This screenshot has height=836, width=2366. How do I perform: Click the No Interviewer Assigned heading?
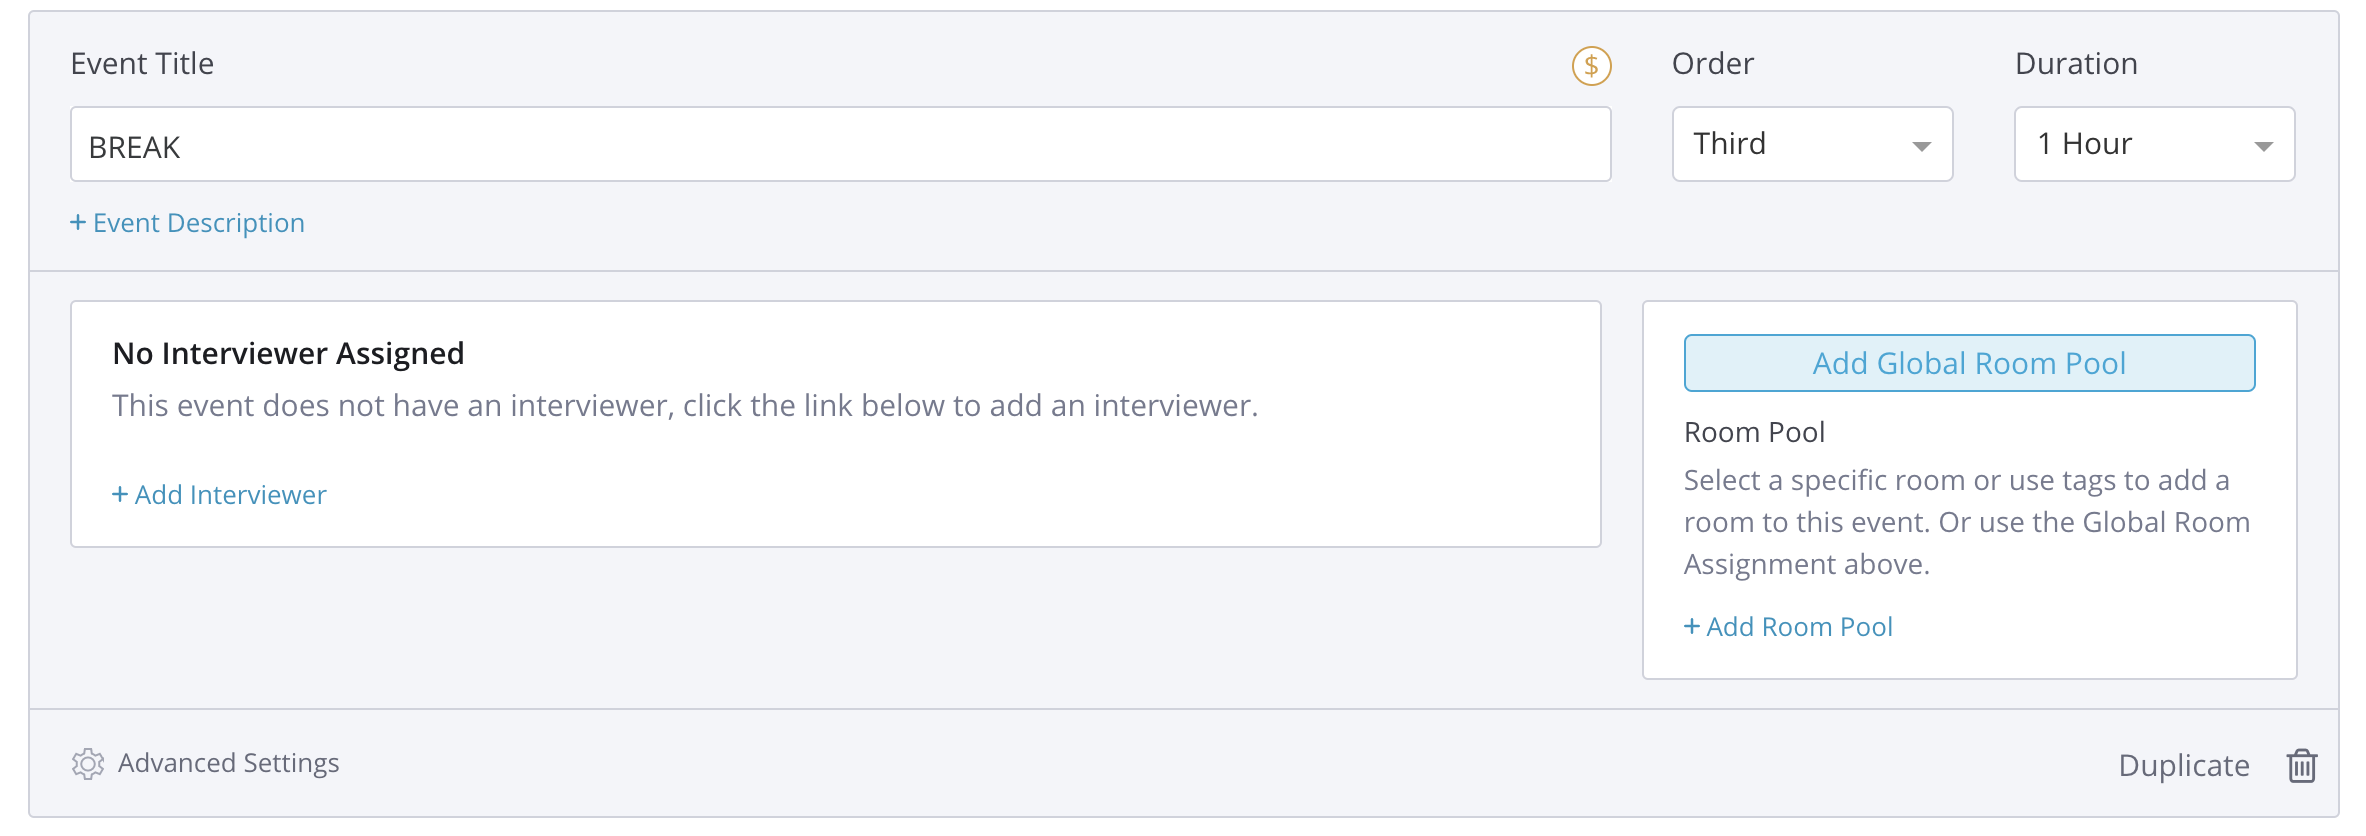(x=288, y=353)
